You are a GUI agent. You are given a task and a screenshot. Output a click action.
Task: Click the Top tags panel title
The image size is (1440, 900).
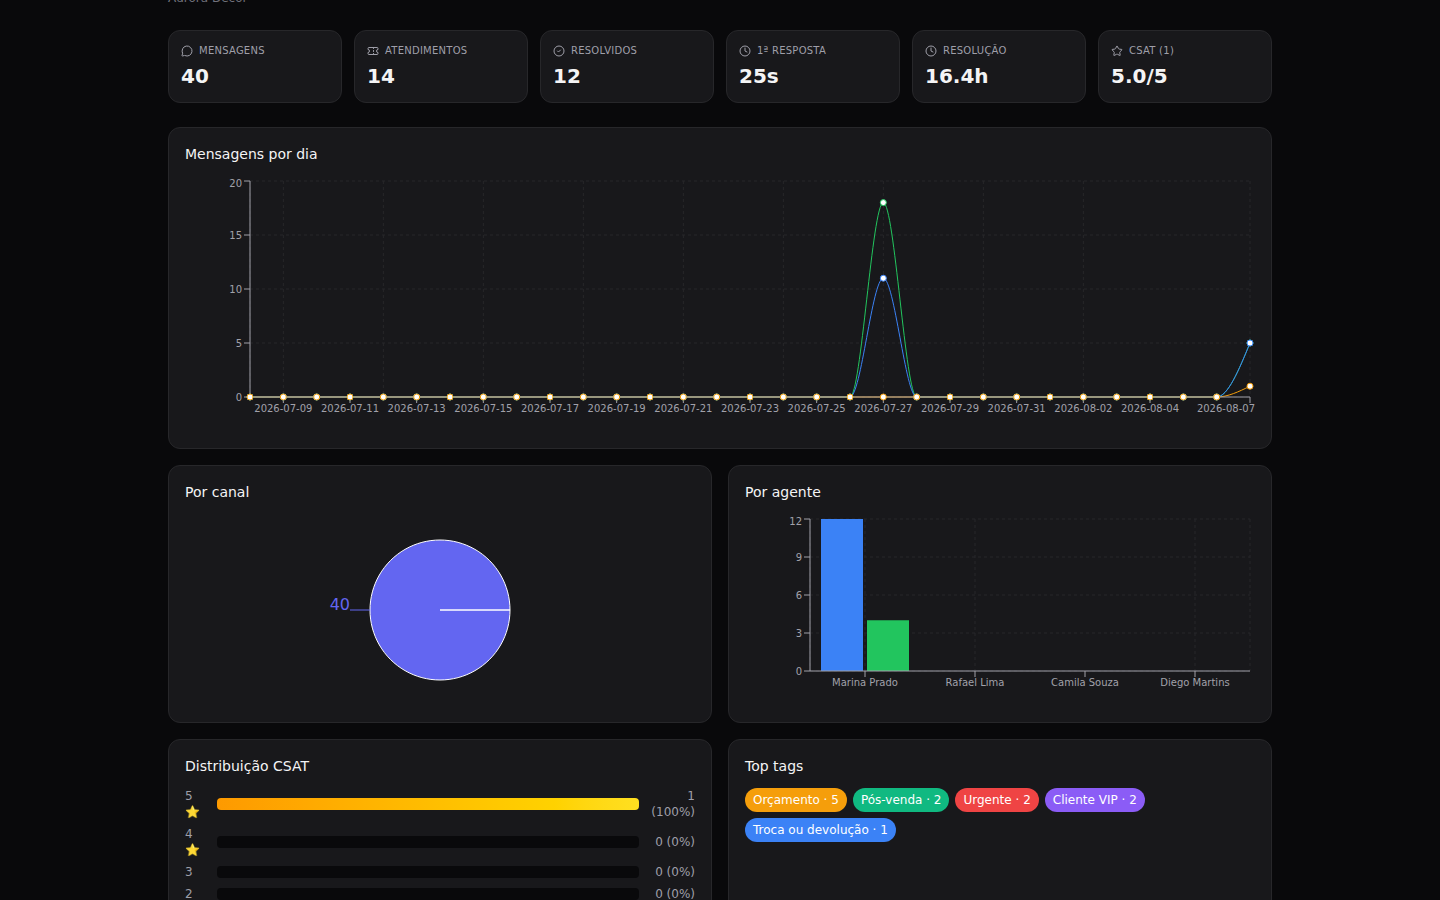[x=774, y=766]
